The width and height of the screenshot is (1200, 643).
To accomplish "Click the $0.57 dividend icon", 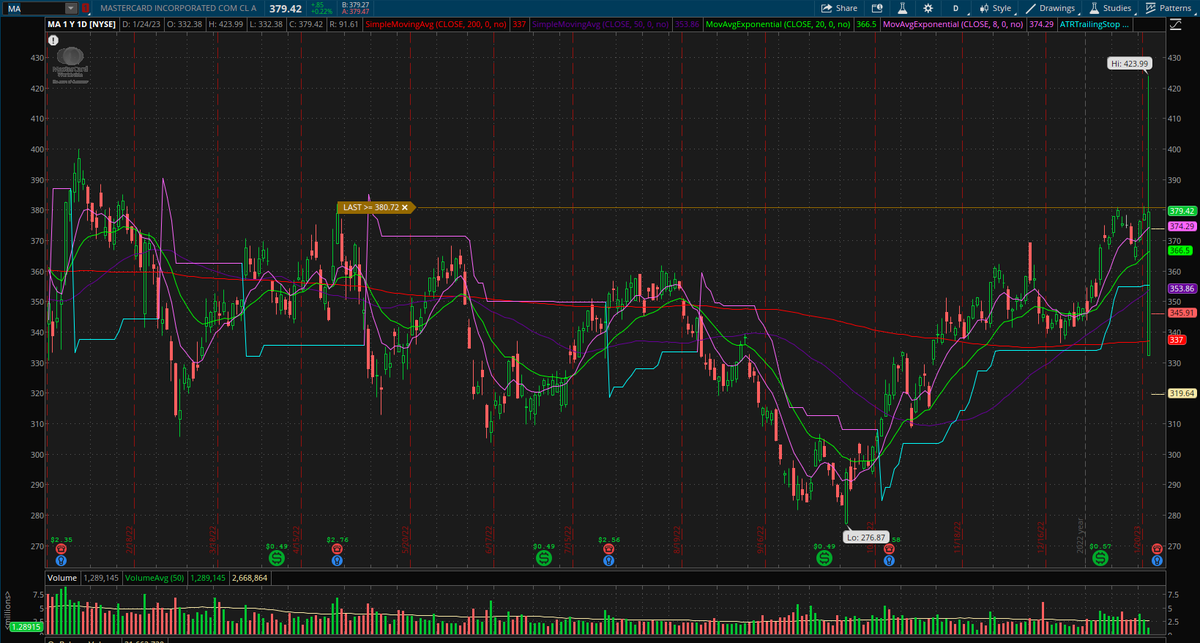I will coord(1101,556).
